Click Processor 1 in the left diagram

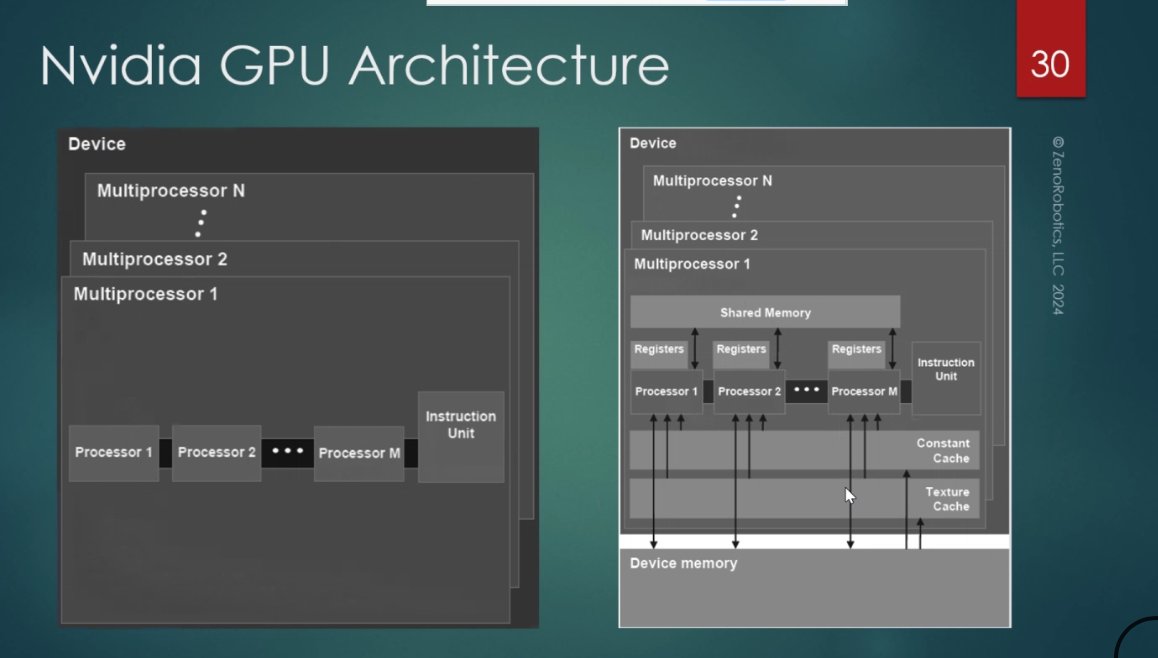[x=114, y=453]
